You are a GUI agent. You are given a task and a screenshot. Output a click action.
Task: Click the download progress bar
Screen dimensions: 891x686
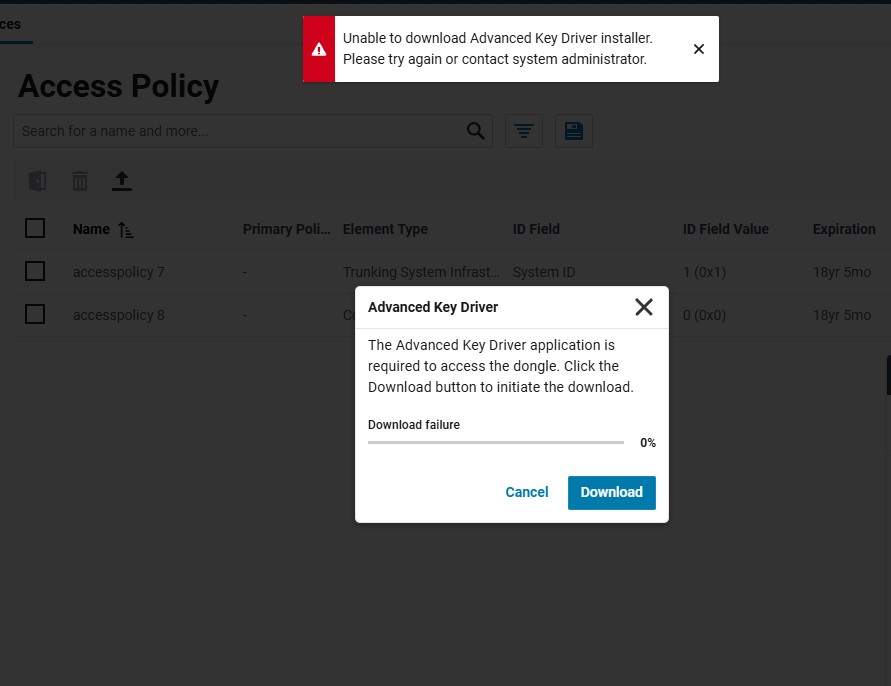[x=496, y=442]
